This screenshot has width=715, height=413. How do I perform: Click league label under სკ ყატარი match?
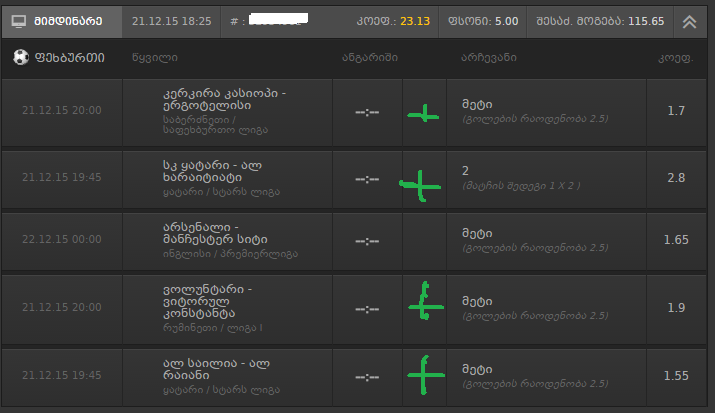[221, 192]
